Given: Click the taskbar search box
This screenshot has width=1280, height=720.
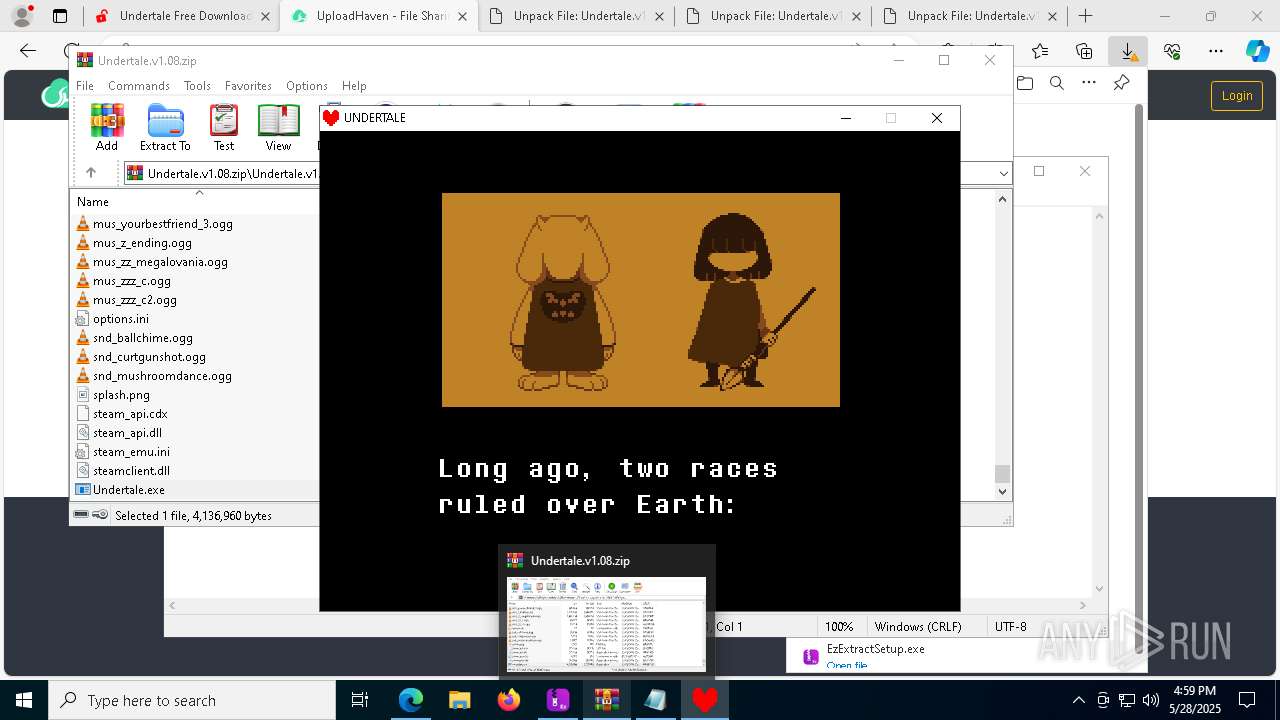Looking at the screenshot, I should [192, 700].
